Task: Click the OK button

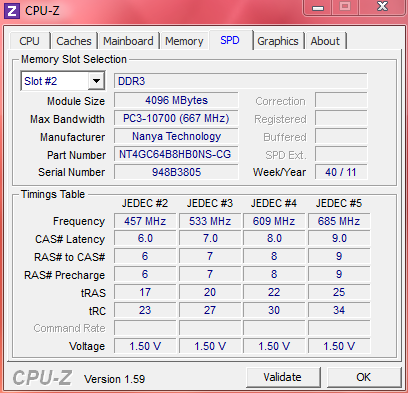Action: (x=363, y=377)
